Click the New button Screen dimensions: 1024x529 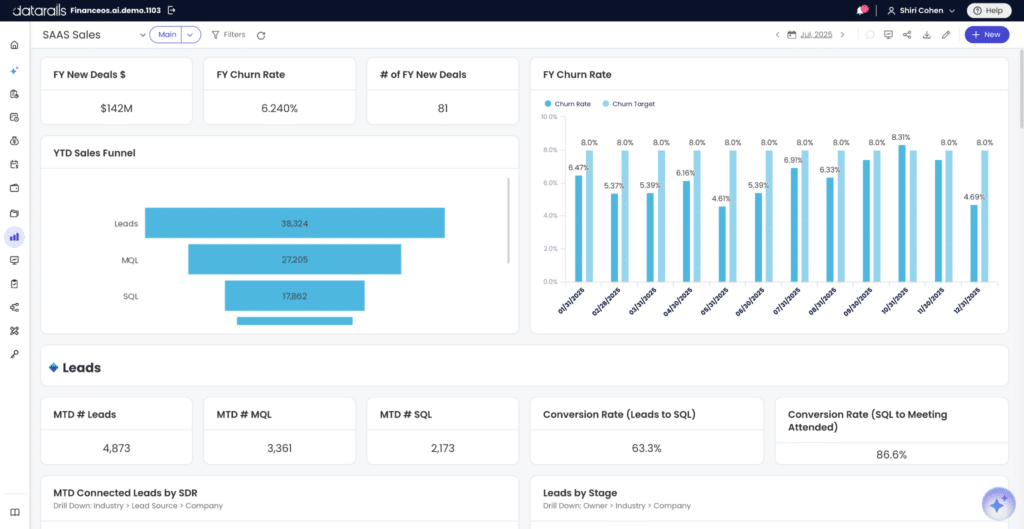coord(986,35)
